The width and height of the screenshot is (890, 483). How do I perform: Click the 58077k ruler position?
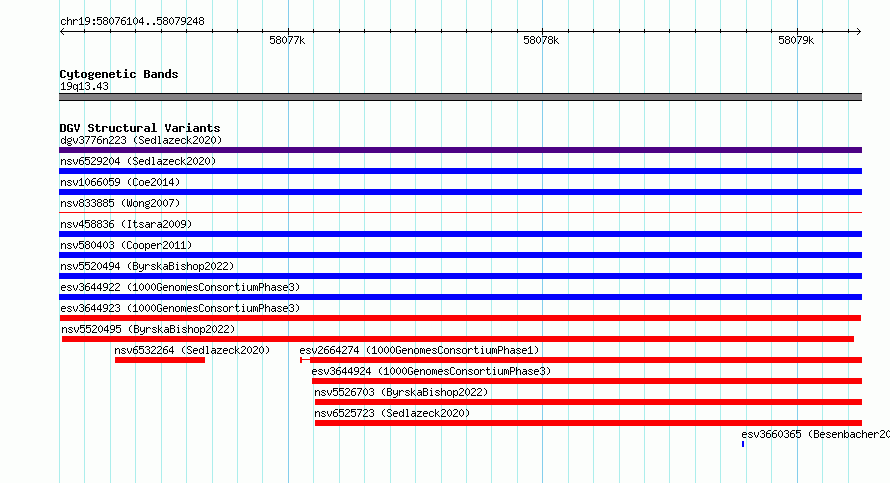coord(287,40)
